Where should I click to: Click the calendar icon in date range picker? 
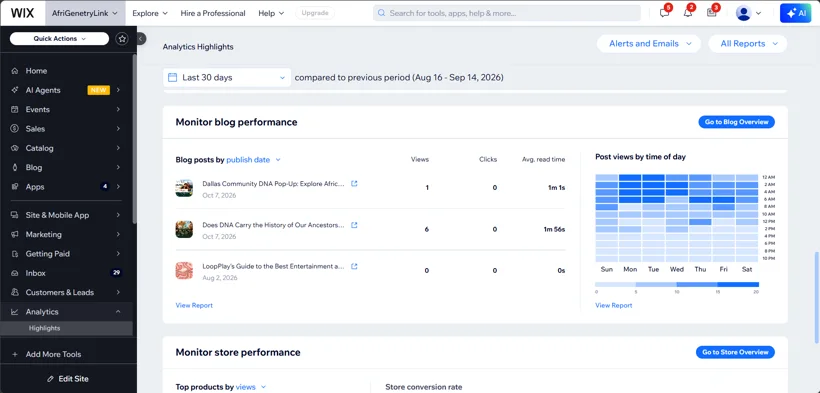pos(172,77)
